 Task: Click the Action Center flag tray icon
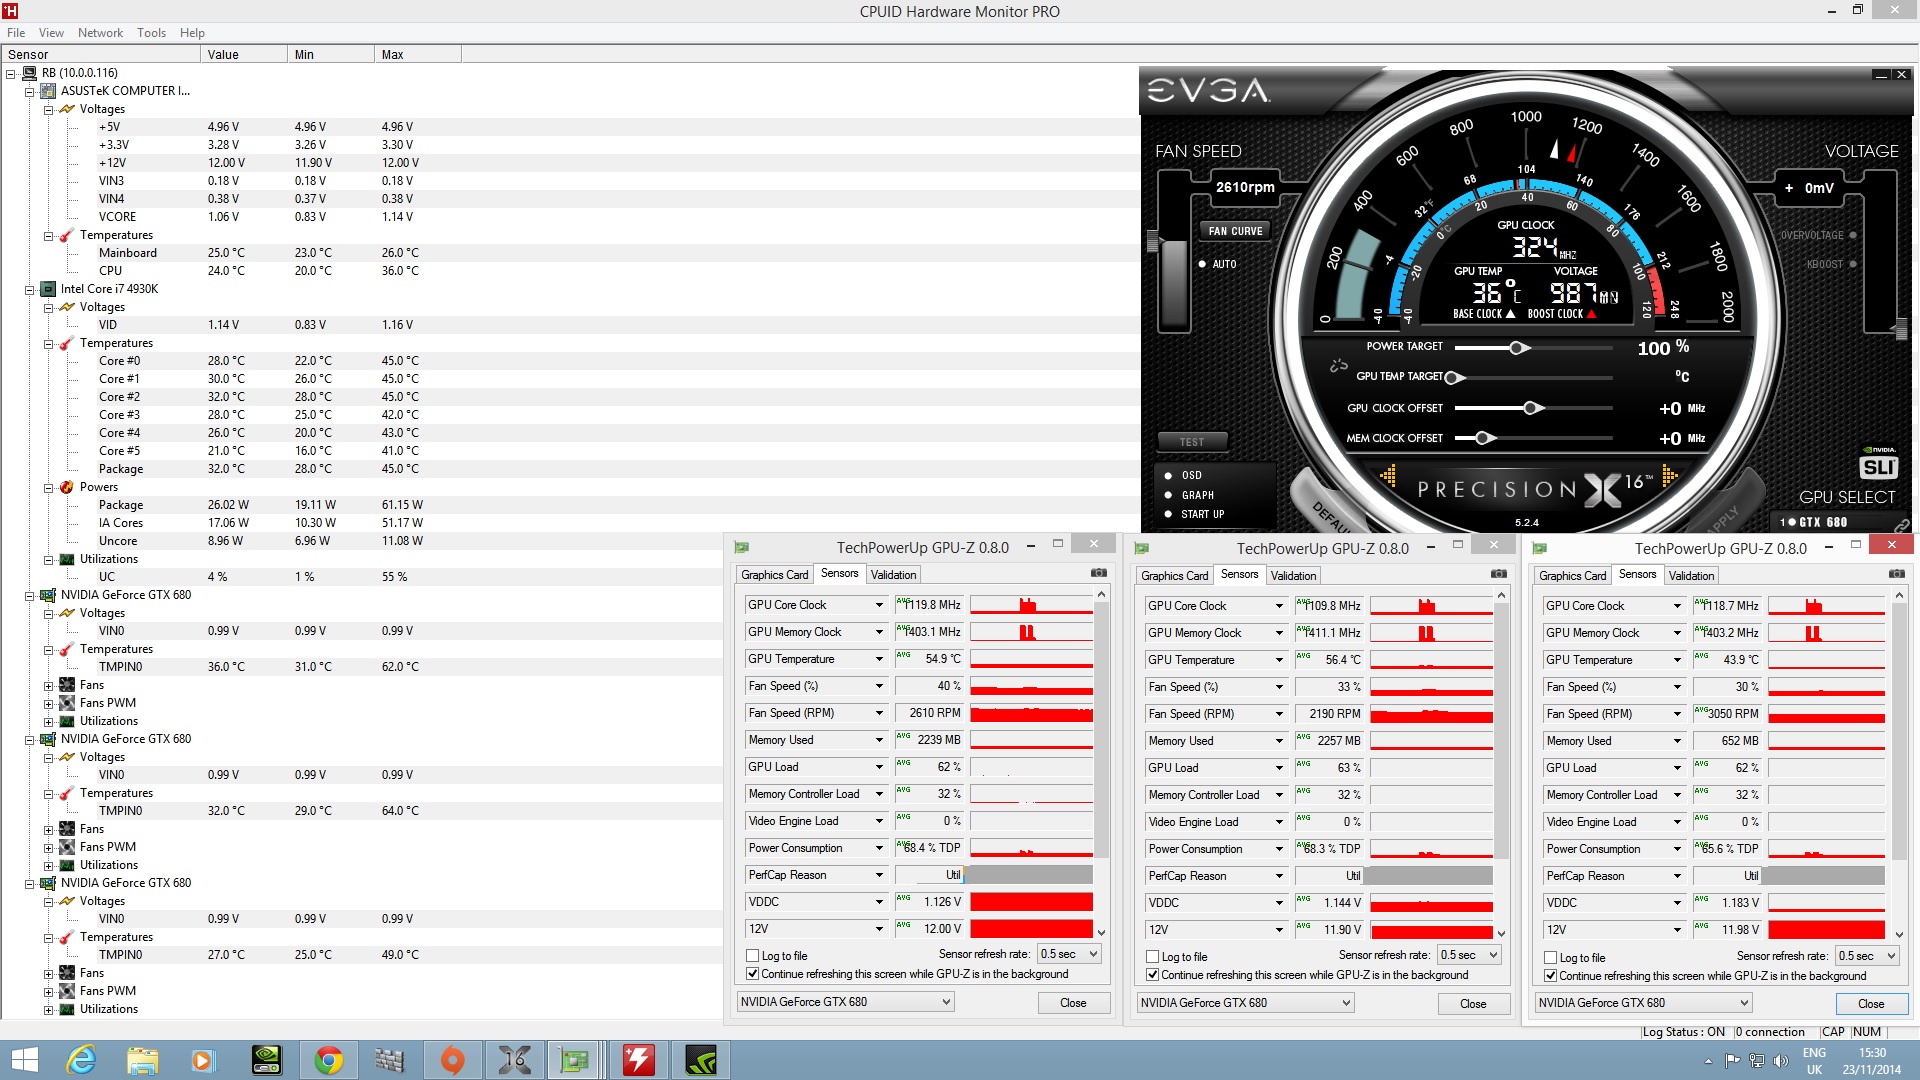click(x=1733, y=1061)
